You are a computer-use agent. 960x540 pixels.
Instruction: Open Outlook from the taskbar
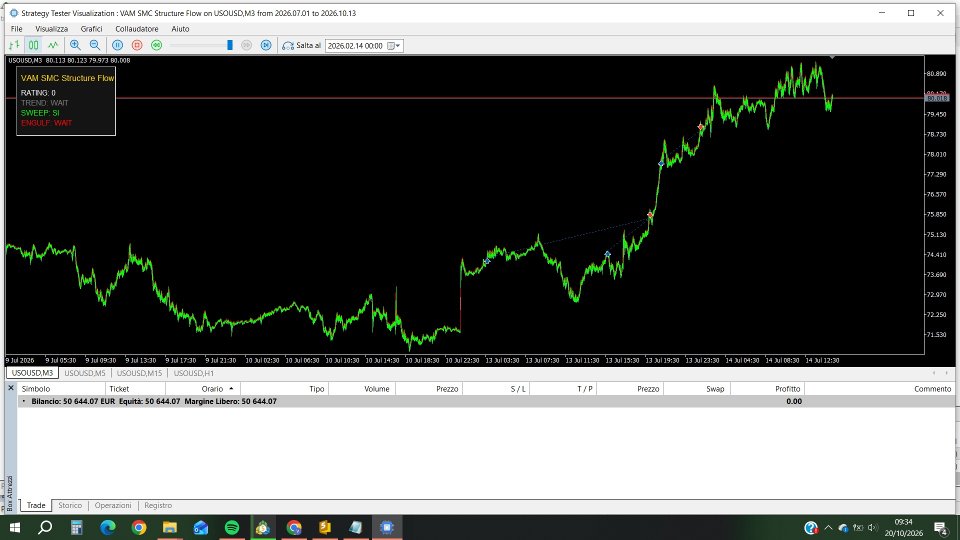[x=201, y=527]
